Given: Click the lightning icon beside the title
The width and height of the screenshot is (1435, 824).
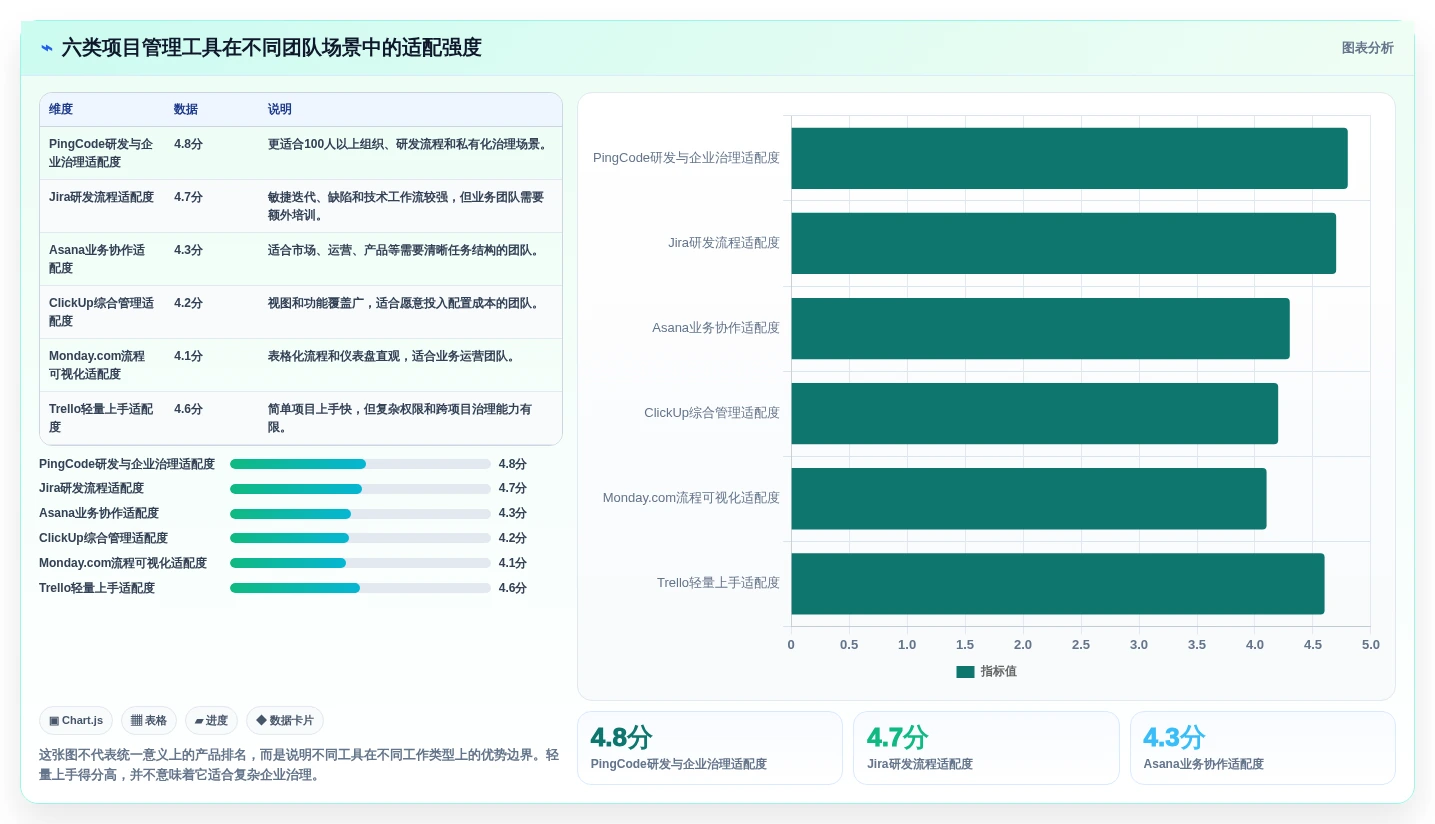Looking at the screenshot, I should click(x=47, y=48).
